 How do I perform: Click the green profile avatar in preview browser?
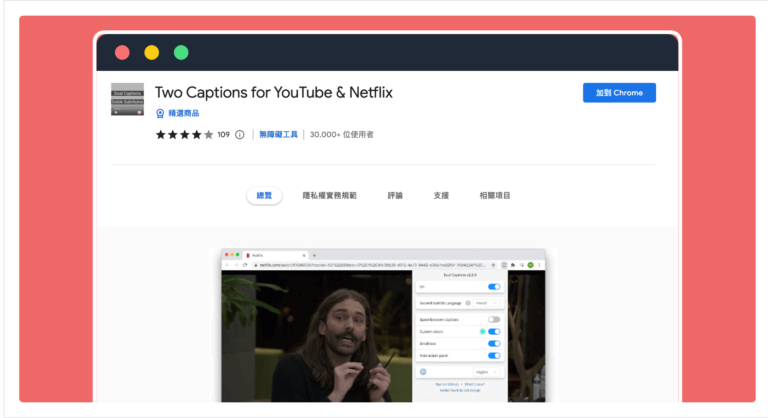click(x=530, y=265)
